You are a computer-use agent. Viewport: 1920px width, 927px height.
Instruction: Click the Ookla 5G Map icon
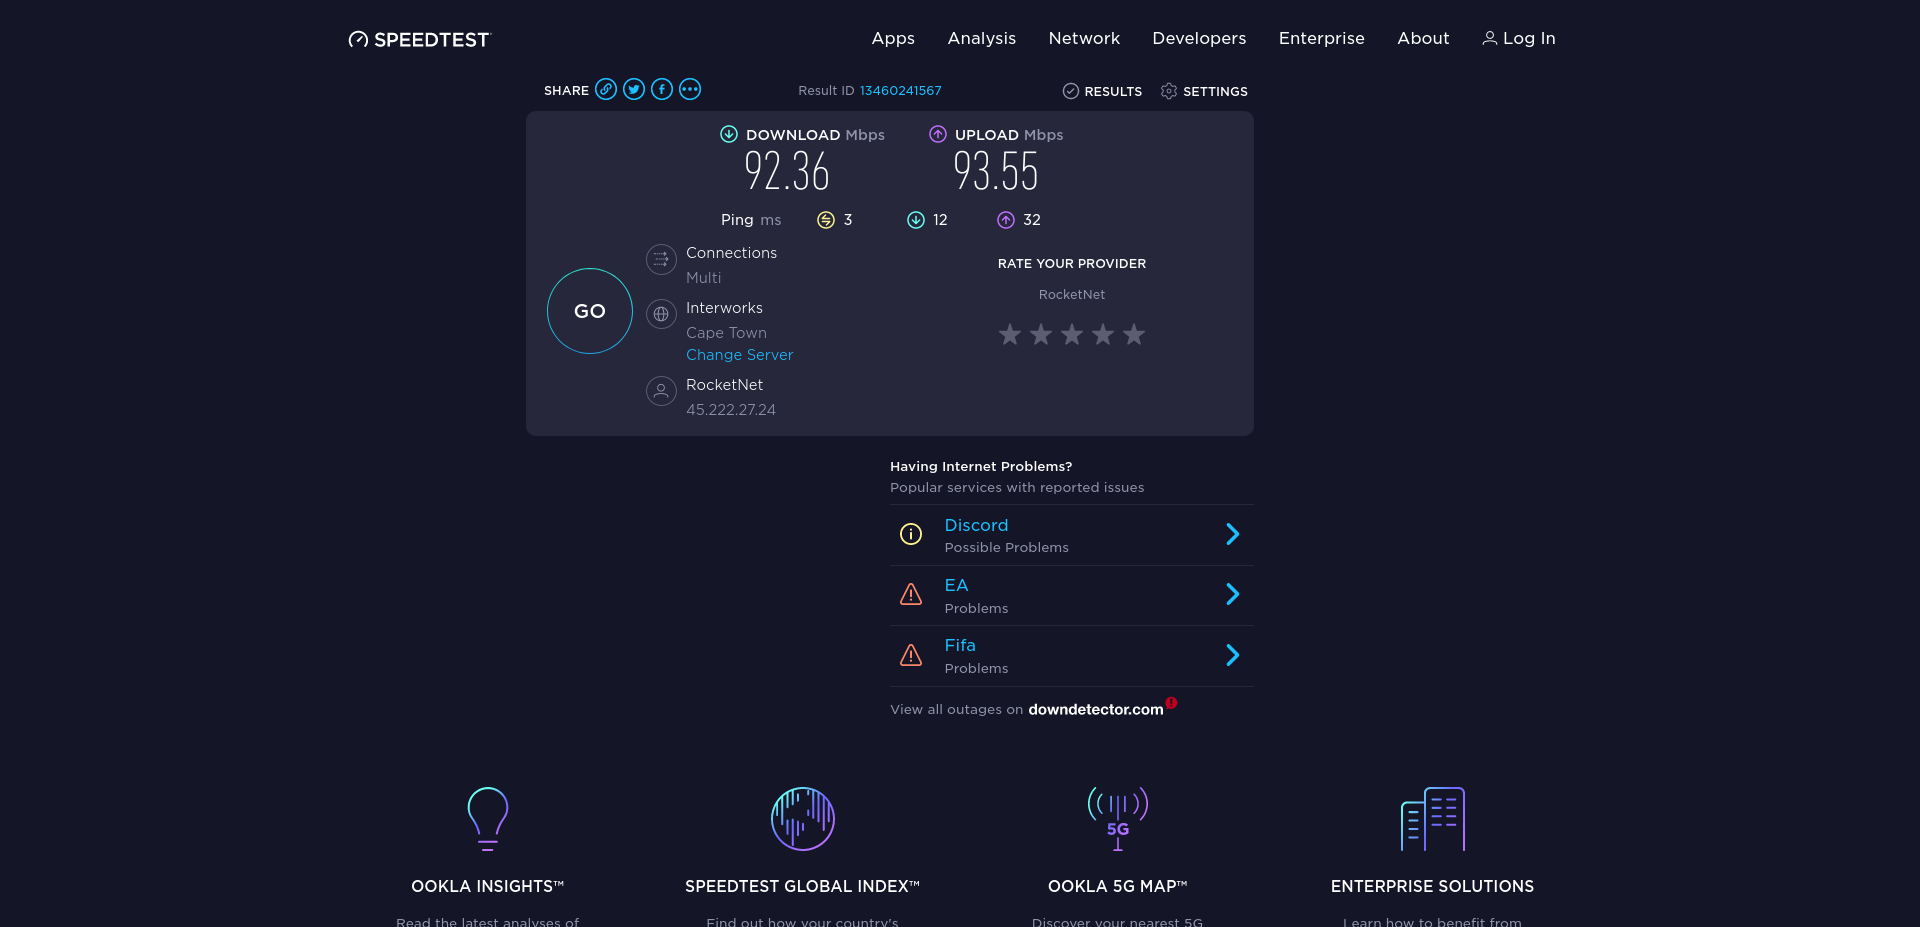coord(1118,819)
